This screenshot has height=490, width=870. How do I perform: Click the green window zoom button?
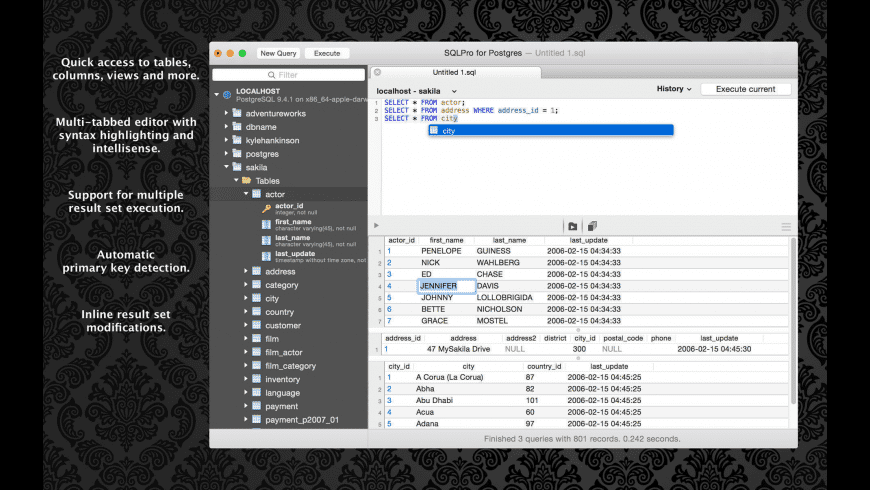click(242, 53)
